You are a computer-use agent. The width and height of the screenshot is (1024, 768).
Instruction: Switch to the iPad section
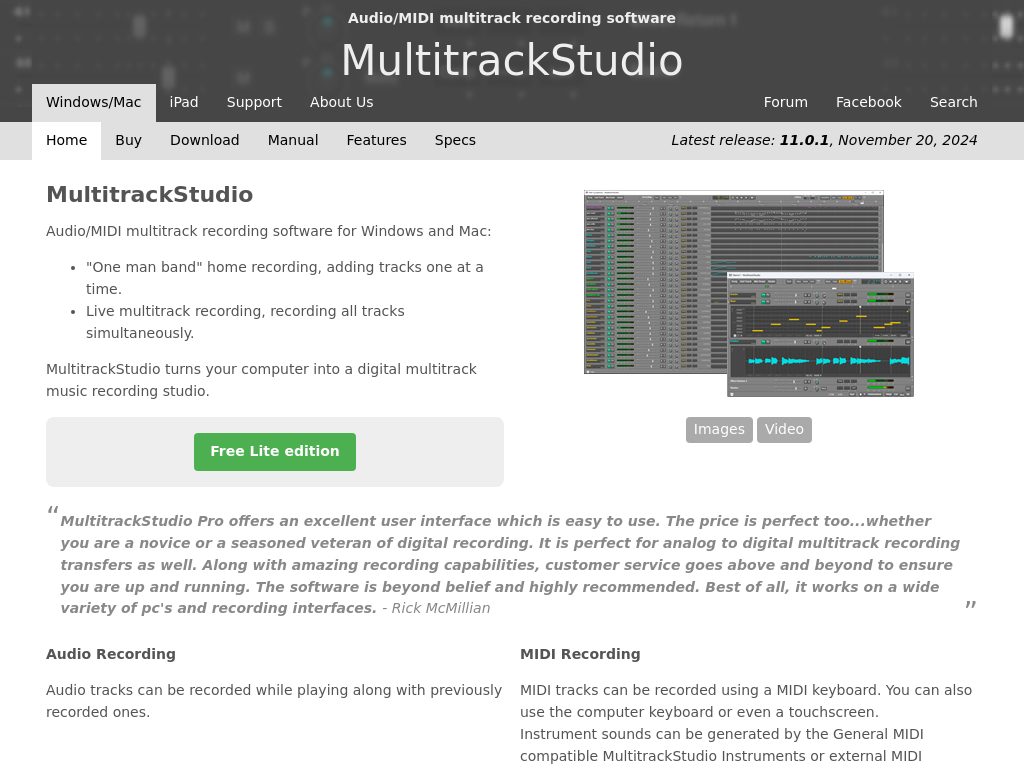click(x=184, y=102)
